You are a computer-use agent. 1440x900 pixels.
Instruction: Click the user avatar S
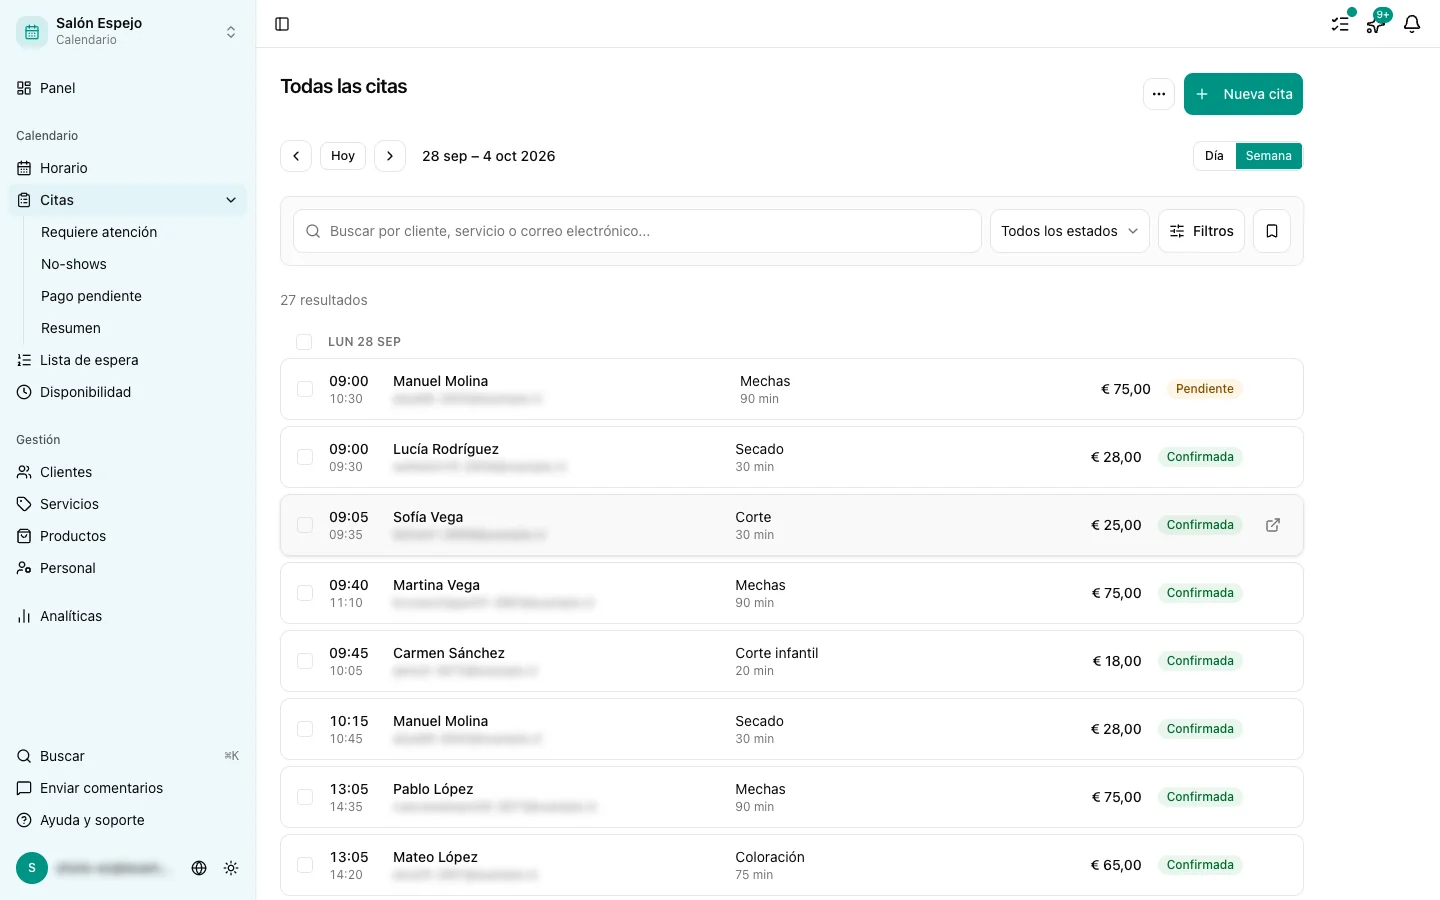point(32,868)
